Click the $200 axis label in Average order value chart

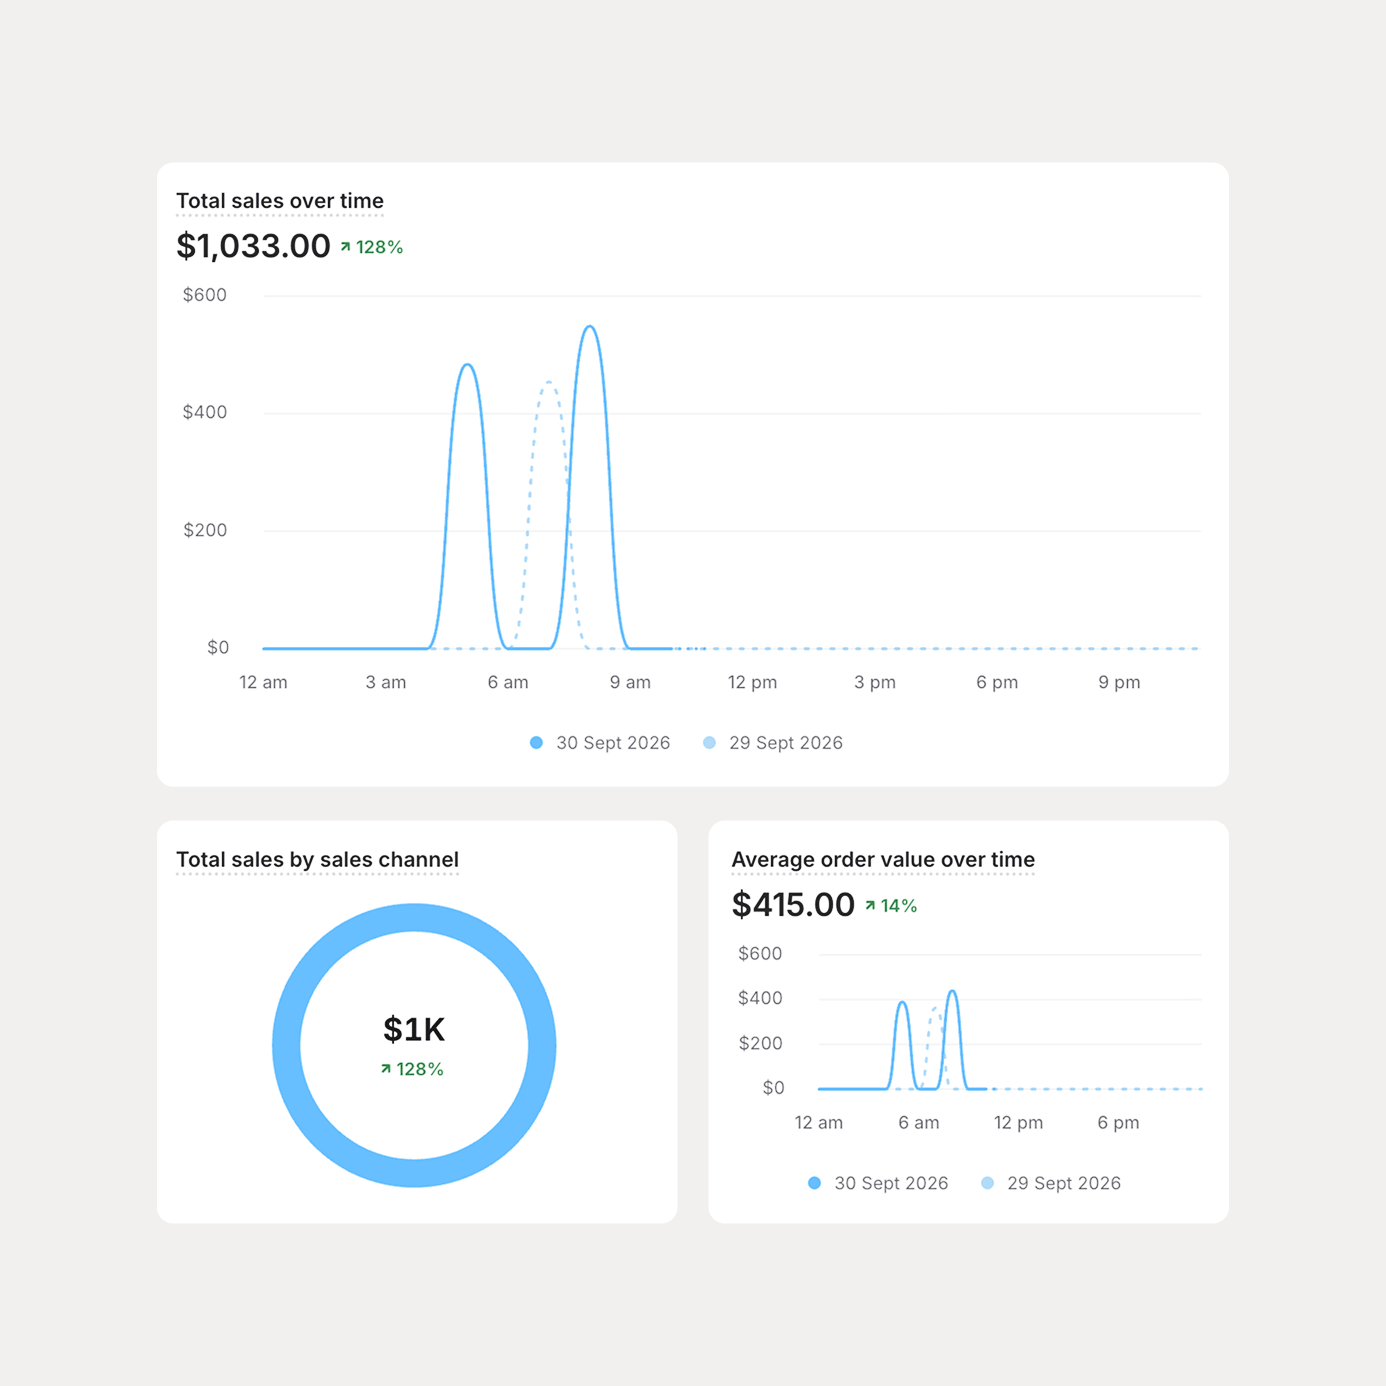(x=760, y=1043)
